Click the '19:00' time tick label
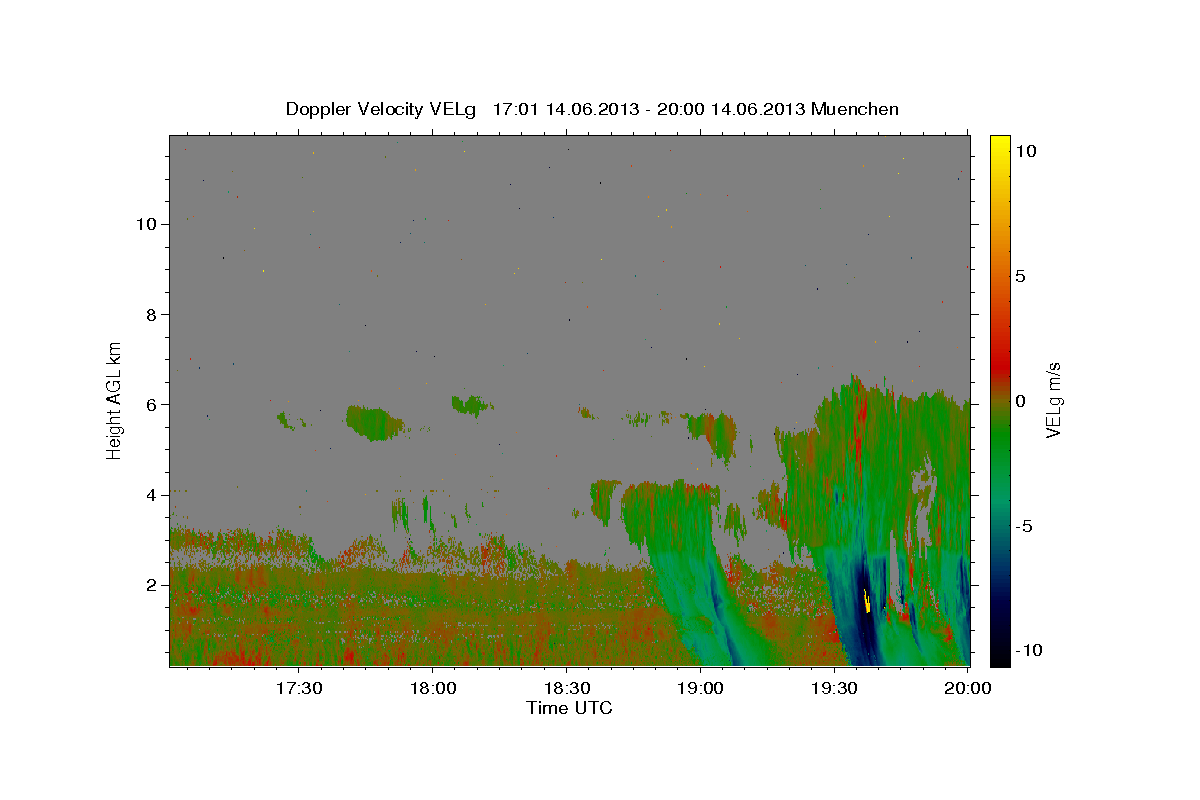 click(700, 689)
